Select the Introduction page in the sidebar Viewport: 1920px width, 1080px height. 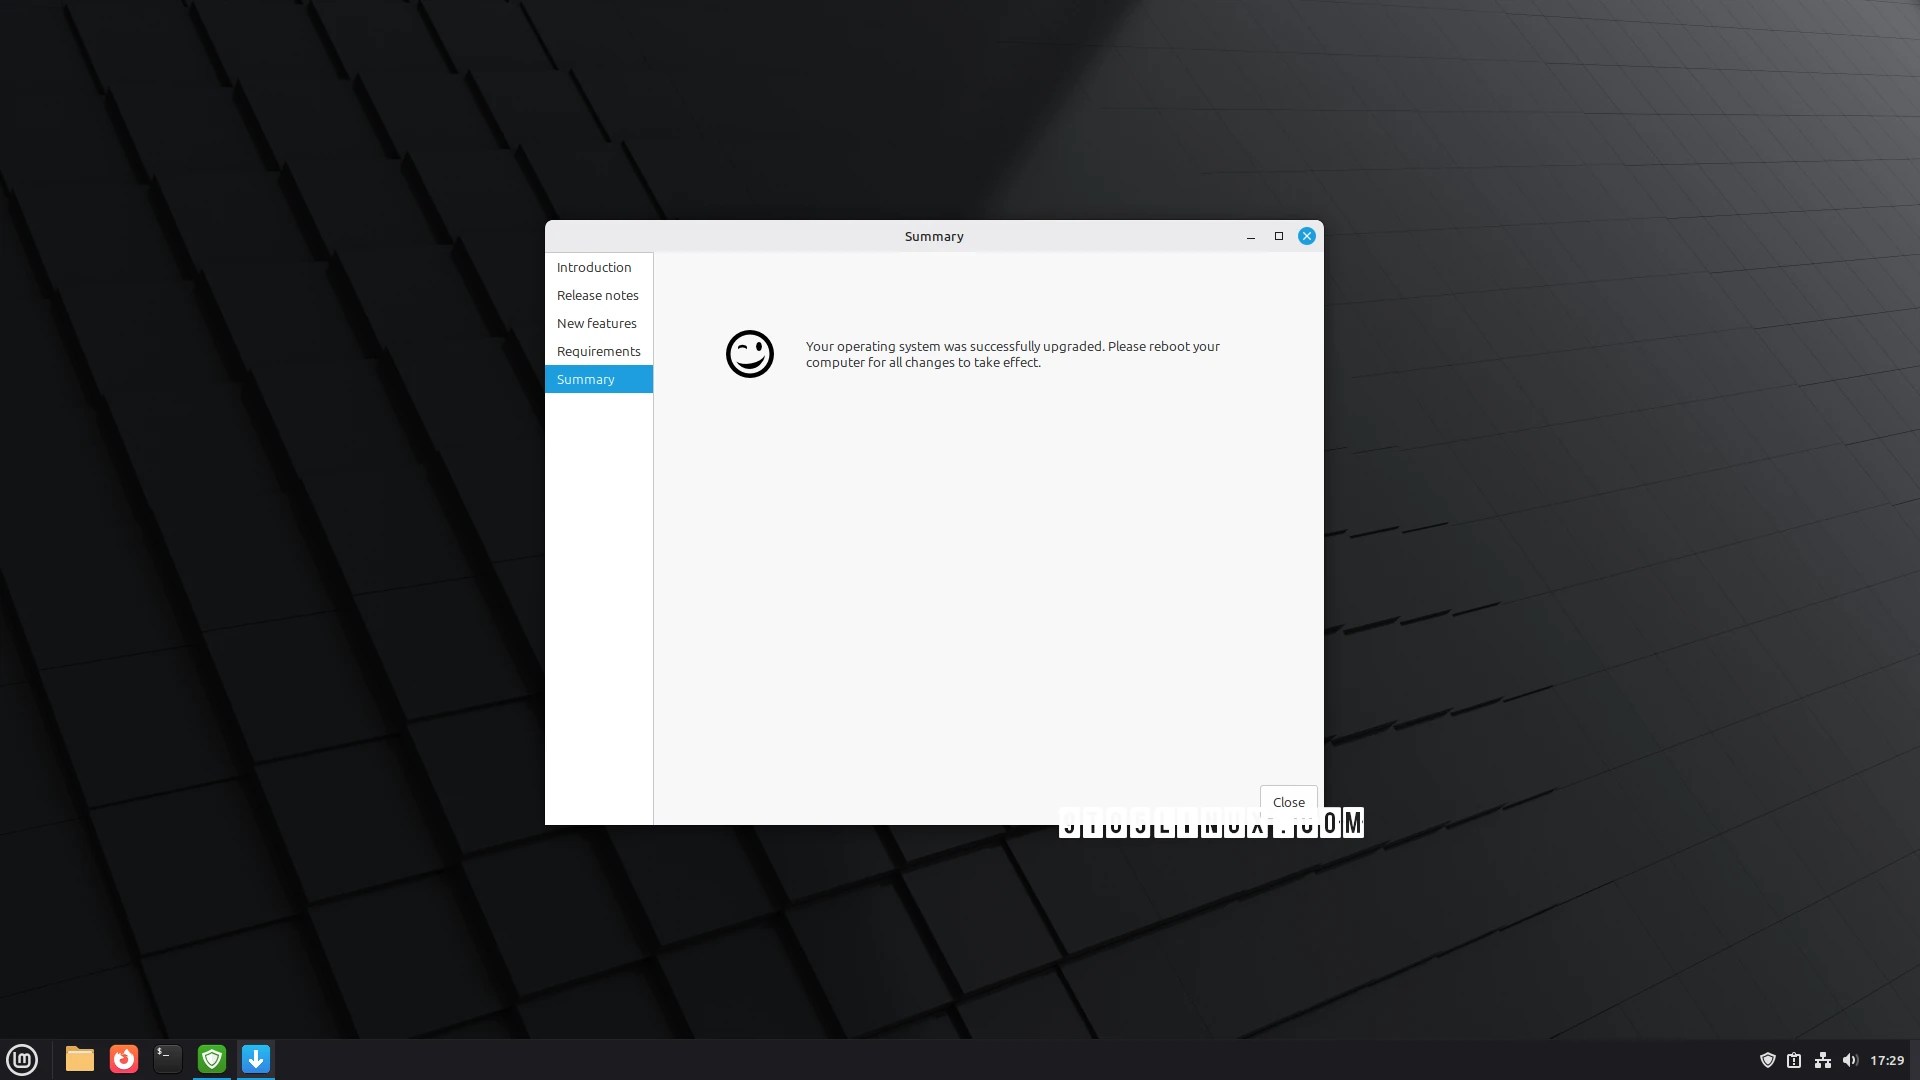(594, 267)
